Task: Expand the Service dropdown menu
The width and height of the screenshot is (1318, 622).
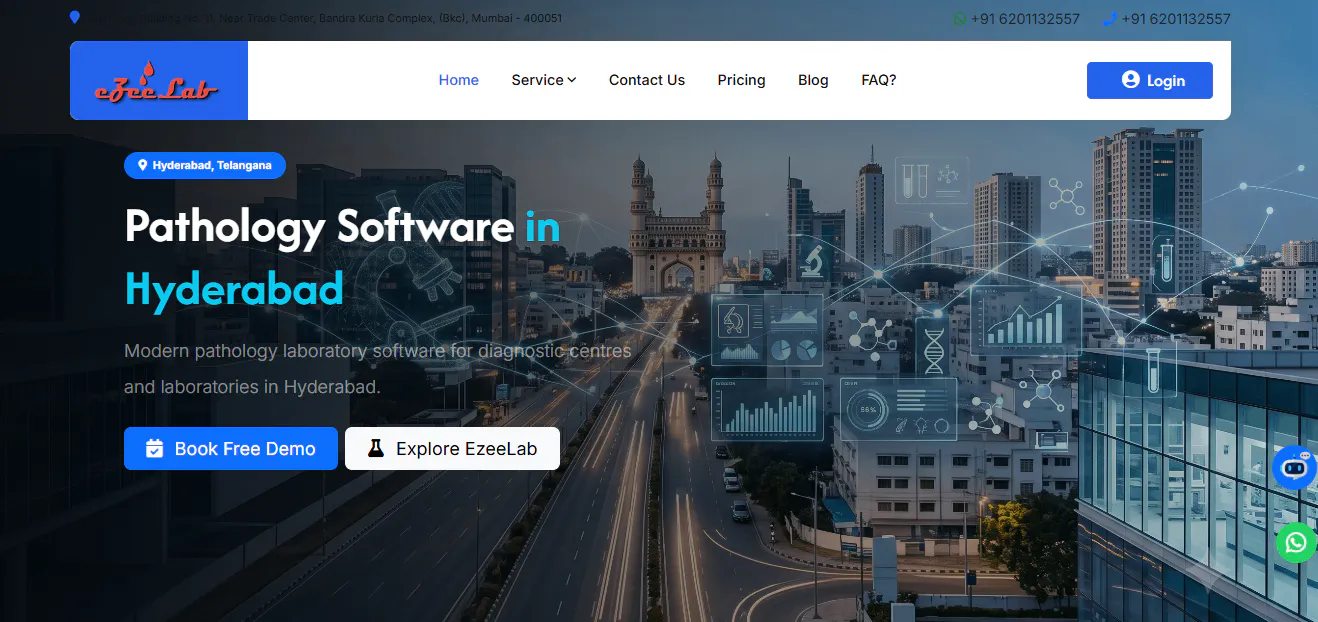Action: (543, 80)
